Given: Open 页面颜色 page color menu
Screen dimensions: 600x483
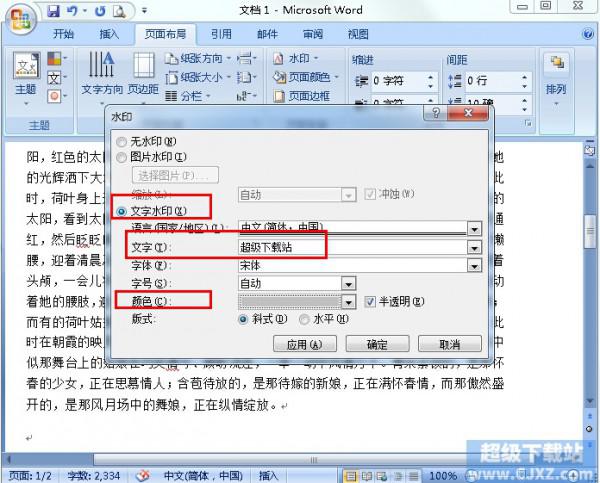Looking at the screenshot, I should tap(306, 78).
